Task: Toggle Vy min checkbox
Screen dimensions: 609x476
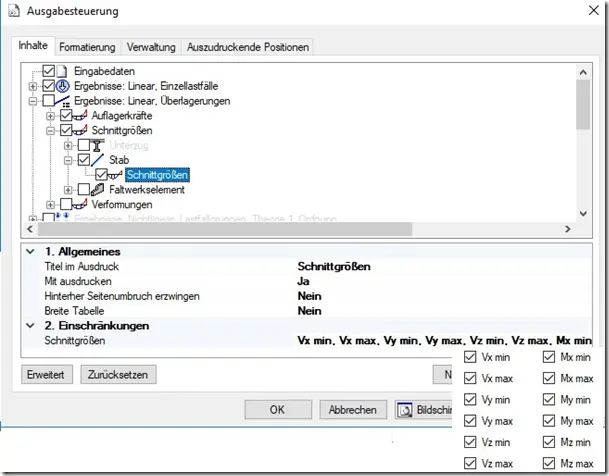Action: tap(470, 400)
